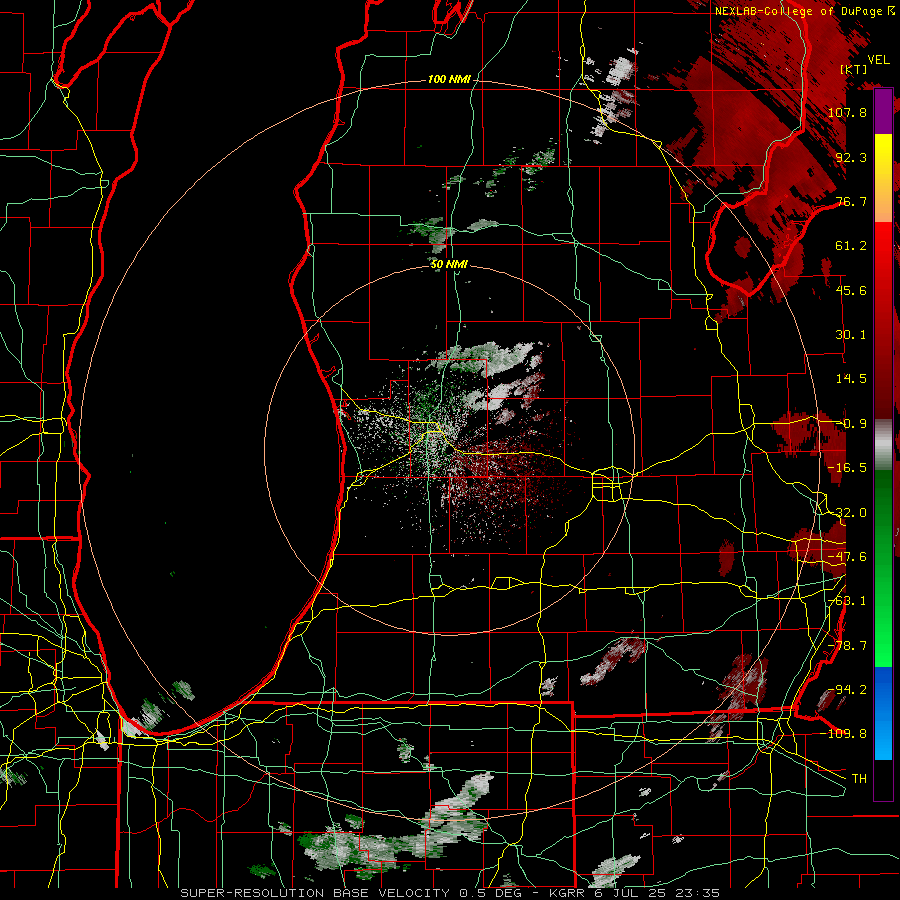Select the 76.7 velocity scale value

851,201
